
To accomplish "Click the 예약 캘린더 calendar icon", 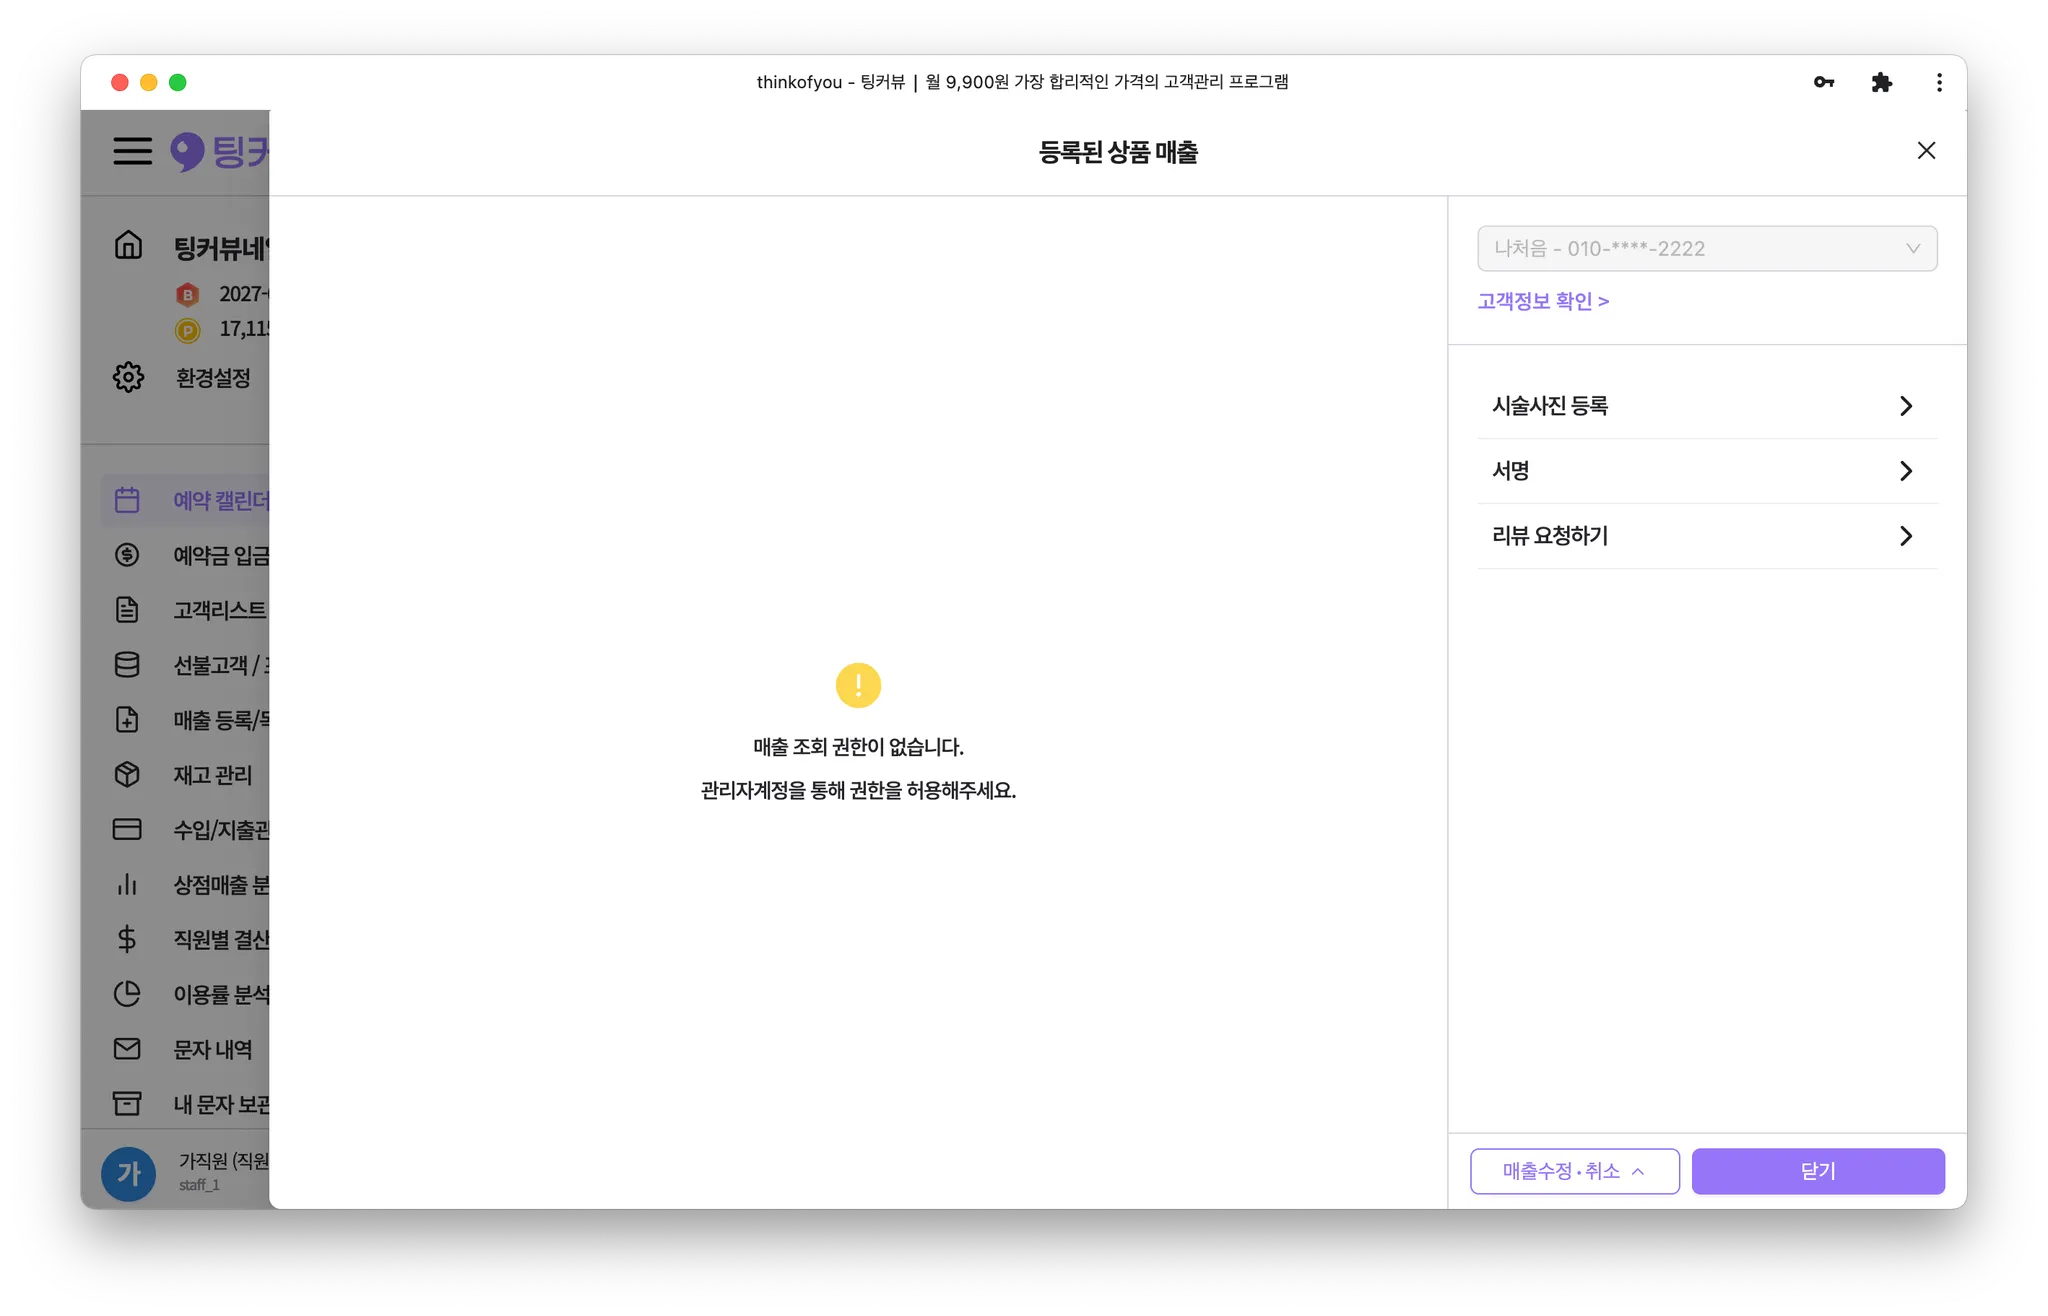I will (127, 500).
